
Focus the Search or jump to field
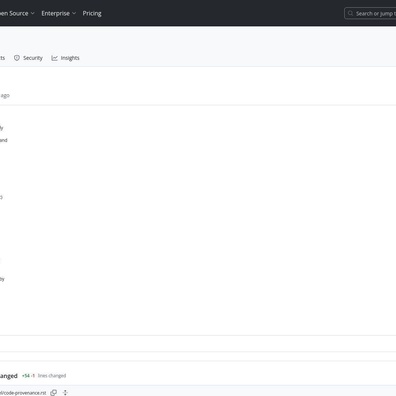tap(370, 14)
